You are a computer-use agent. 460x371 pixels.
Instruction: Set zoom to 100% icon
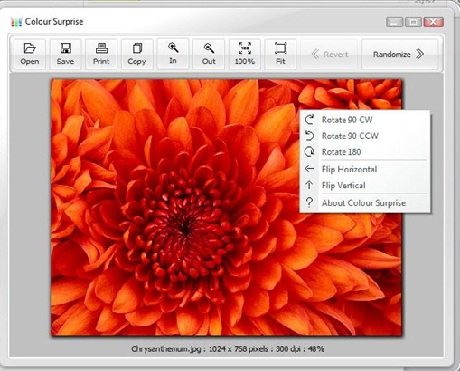(x=245, y=54)
